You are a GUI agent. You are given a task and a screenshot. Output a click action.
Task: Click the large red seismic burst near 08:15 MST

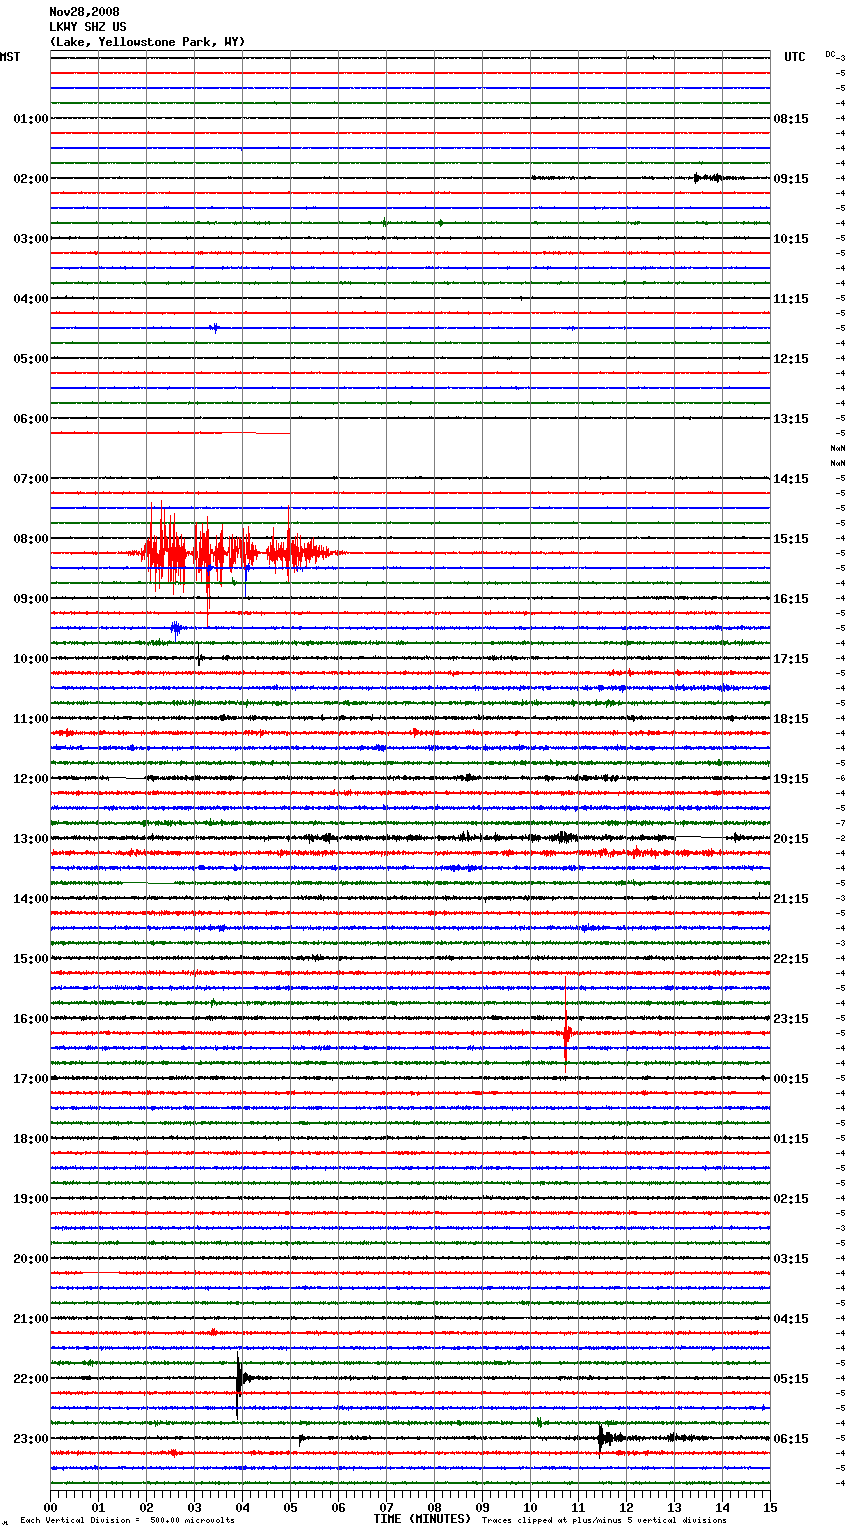238,551
